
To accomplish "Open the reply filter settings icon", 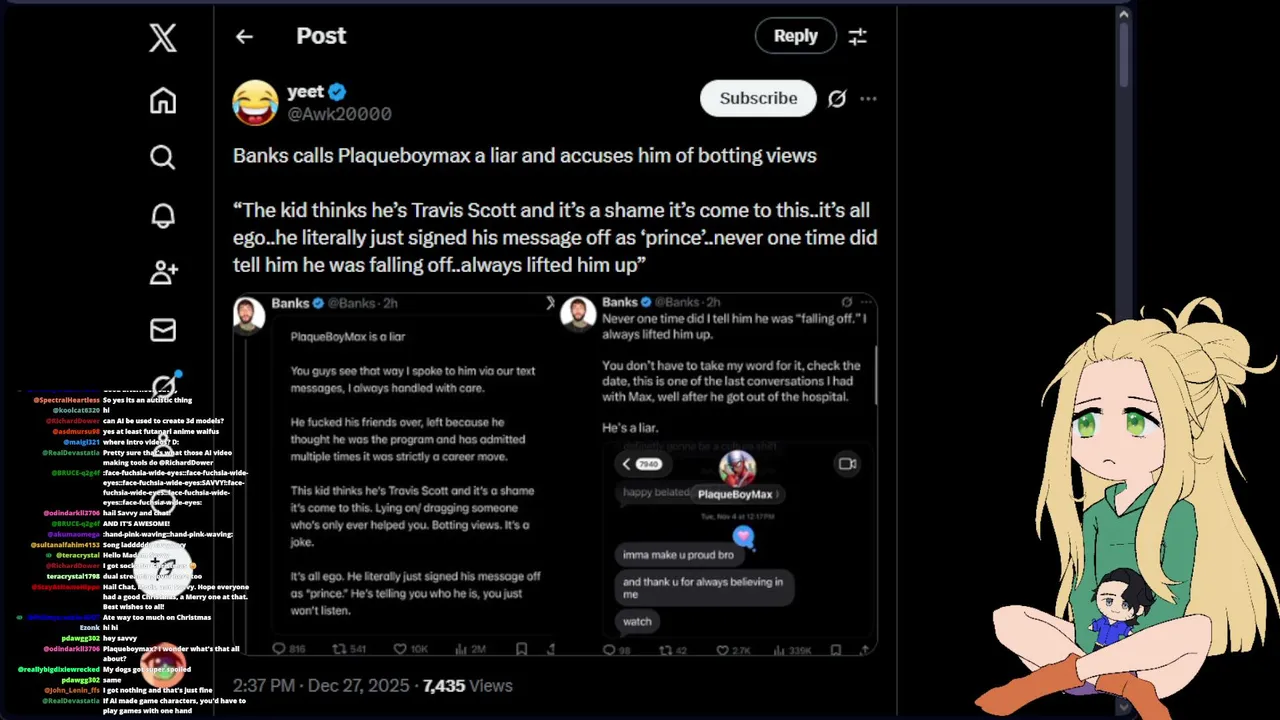I will click(858, 36).
